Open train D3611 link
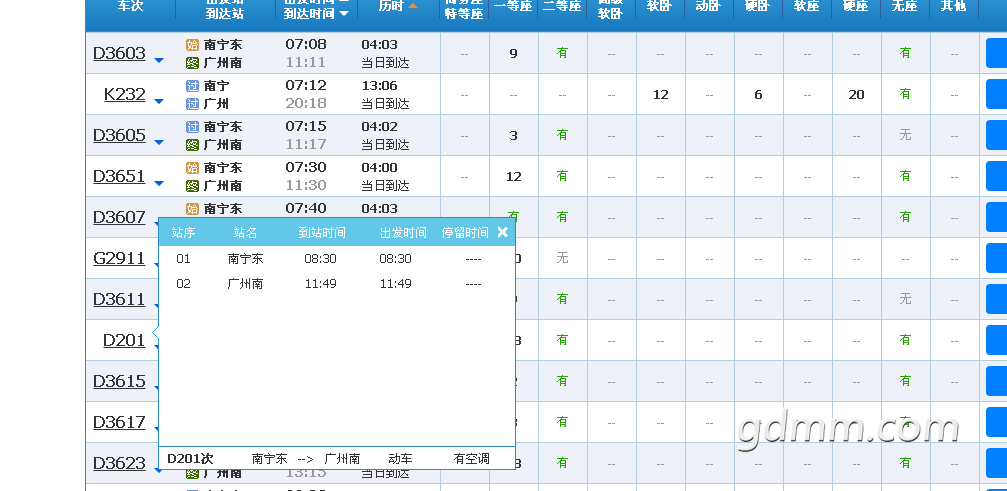Screen dimensions: 1007x491 pos(119,300)
